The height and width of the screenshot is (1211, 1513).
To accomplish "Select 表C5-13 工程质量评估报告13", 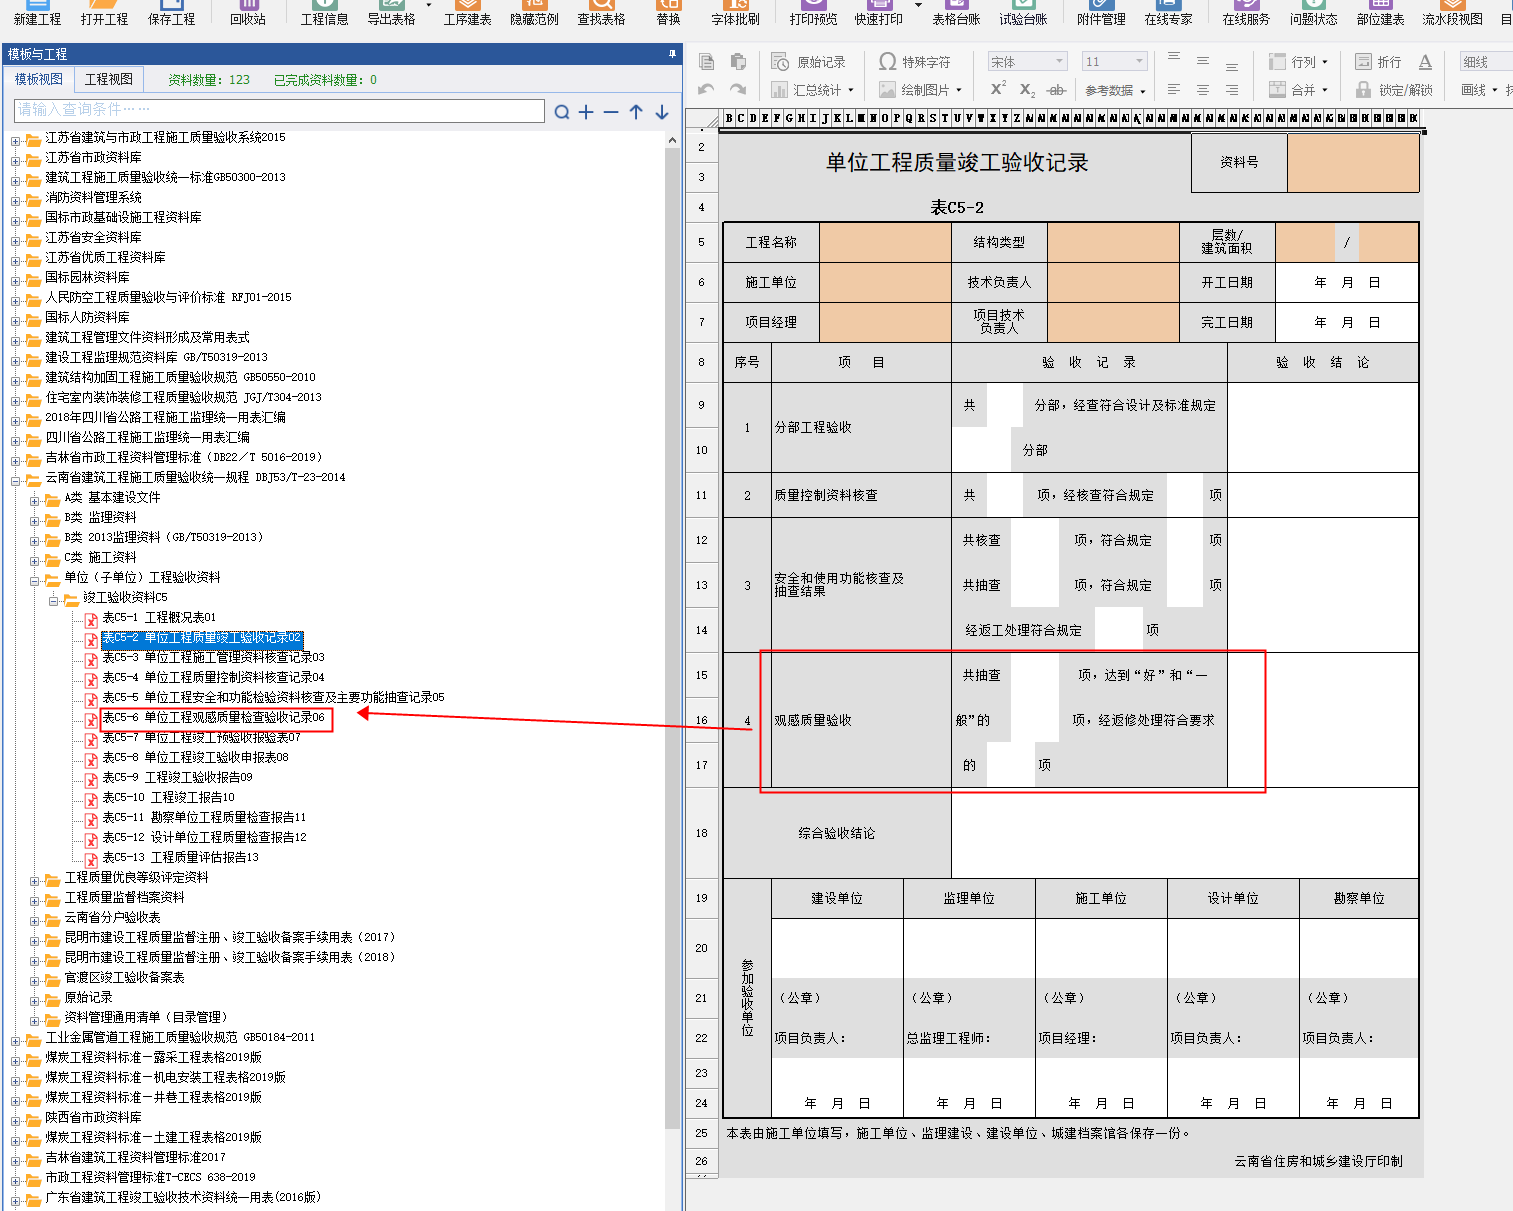I will coord(180,858).
